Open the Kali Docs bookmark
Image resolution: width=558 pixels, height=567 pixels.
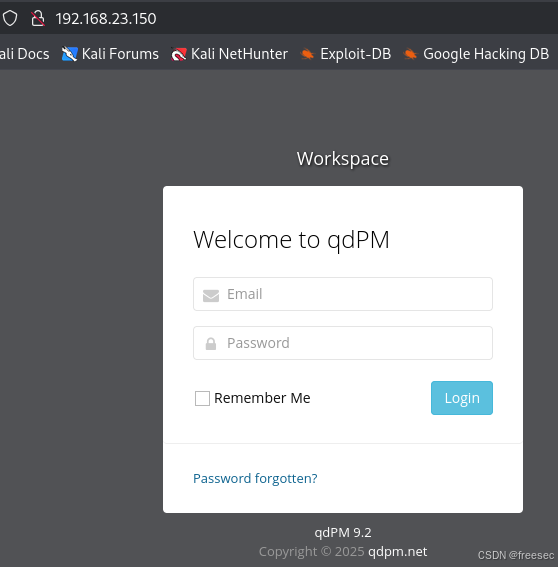(25, 54)
